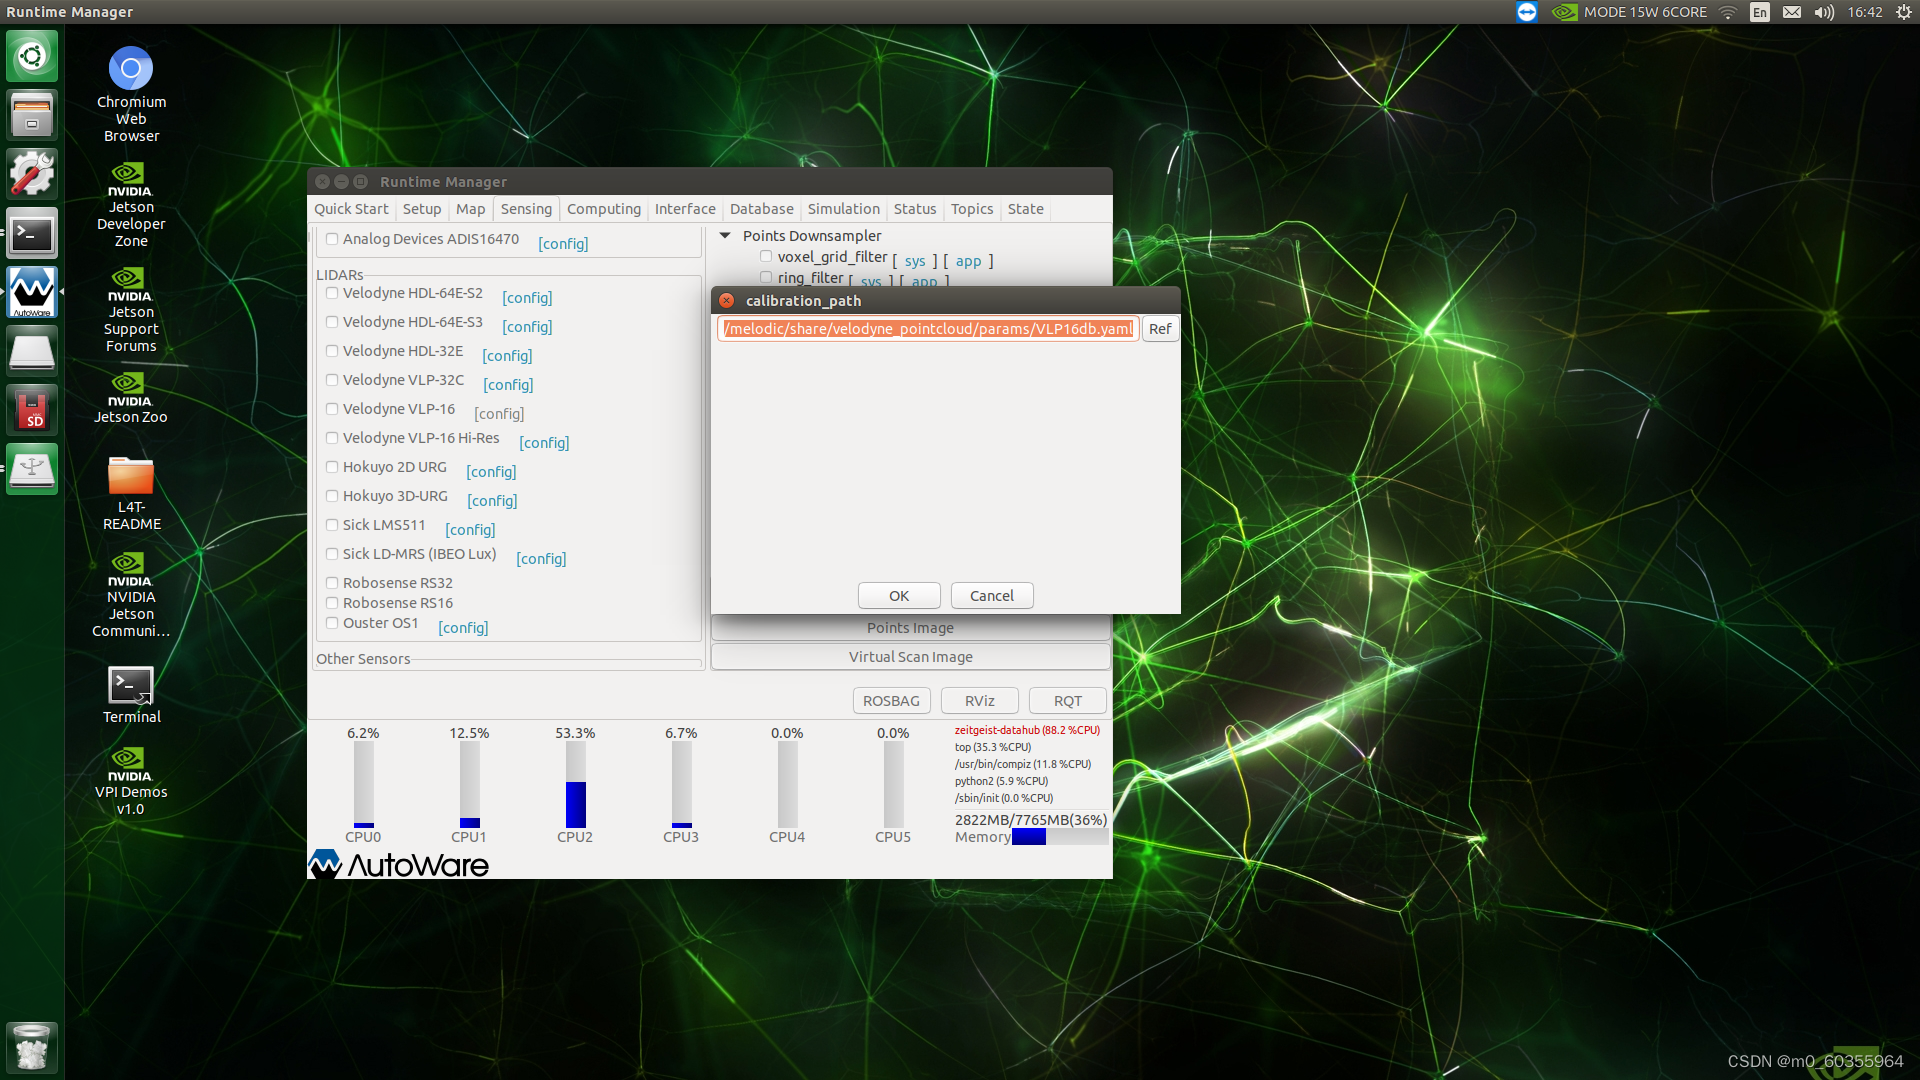Open the System Settings dock icon
This screenshot has width=1920, height=1080.
click(x=32, y=174)
